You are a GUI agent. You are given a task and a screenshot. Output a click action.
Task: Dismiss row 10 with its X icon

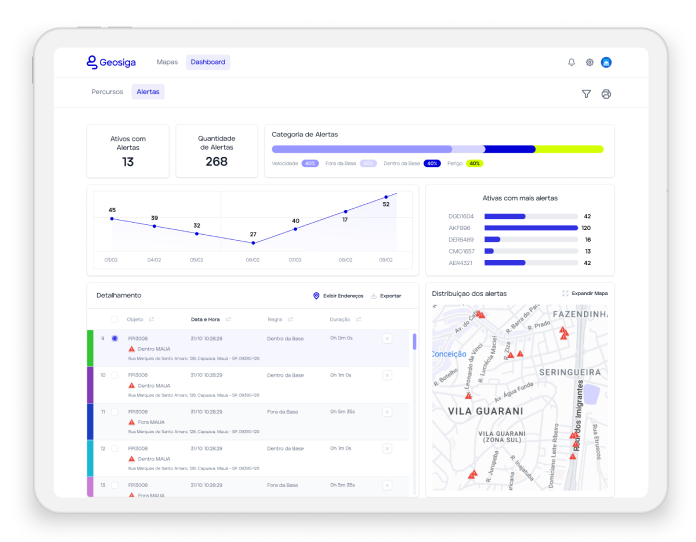(x=387, y=375)
